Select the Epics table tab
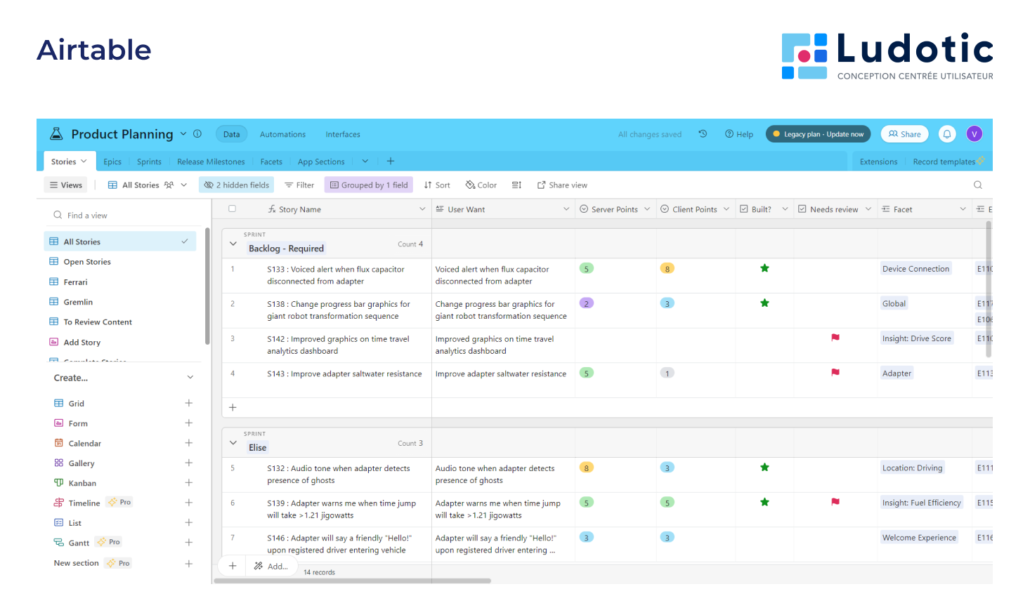This screenshot has height=615, width=1030. 112,161
